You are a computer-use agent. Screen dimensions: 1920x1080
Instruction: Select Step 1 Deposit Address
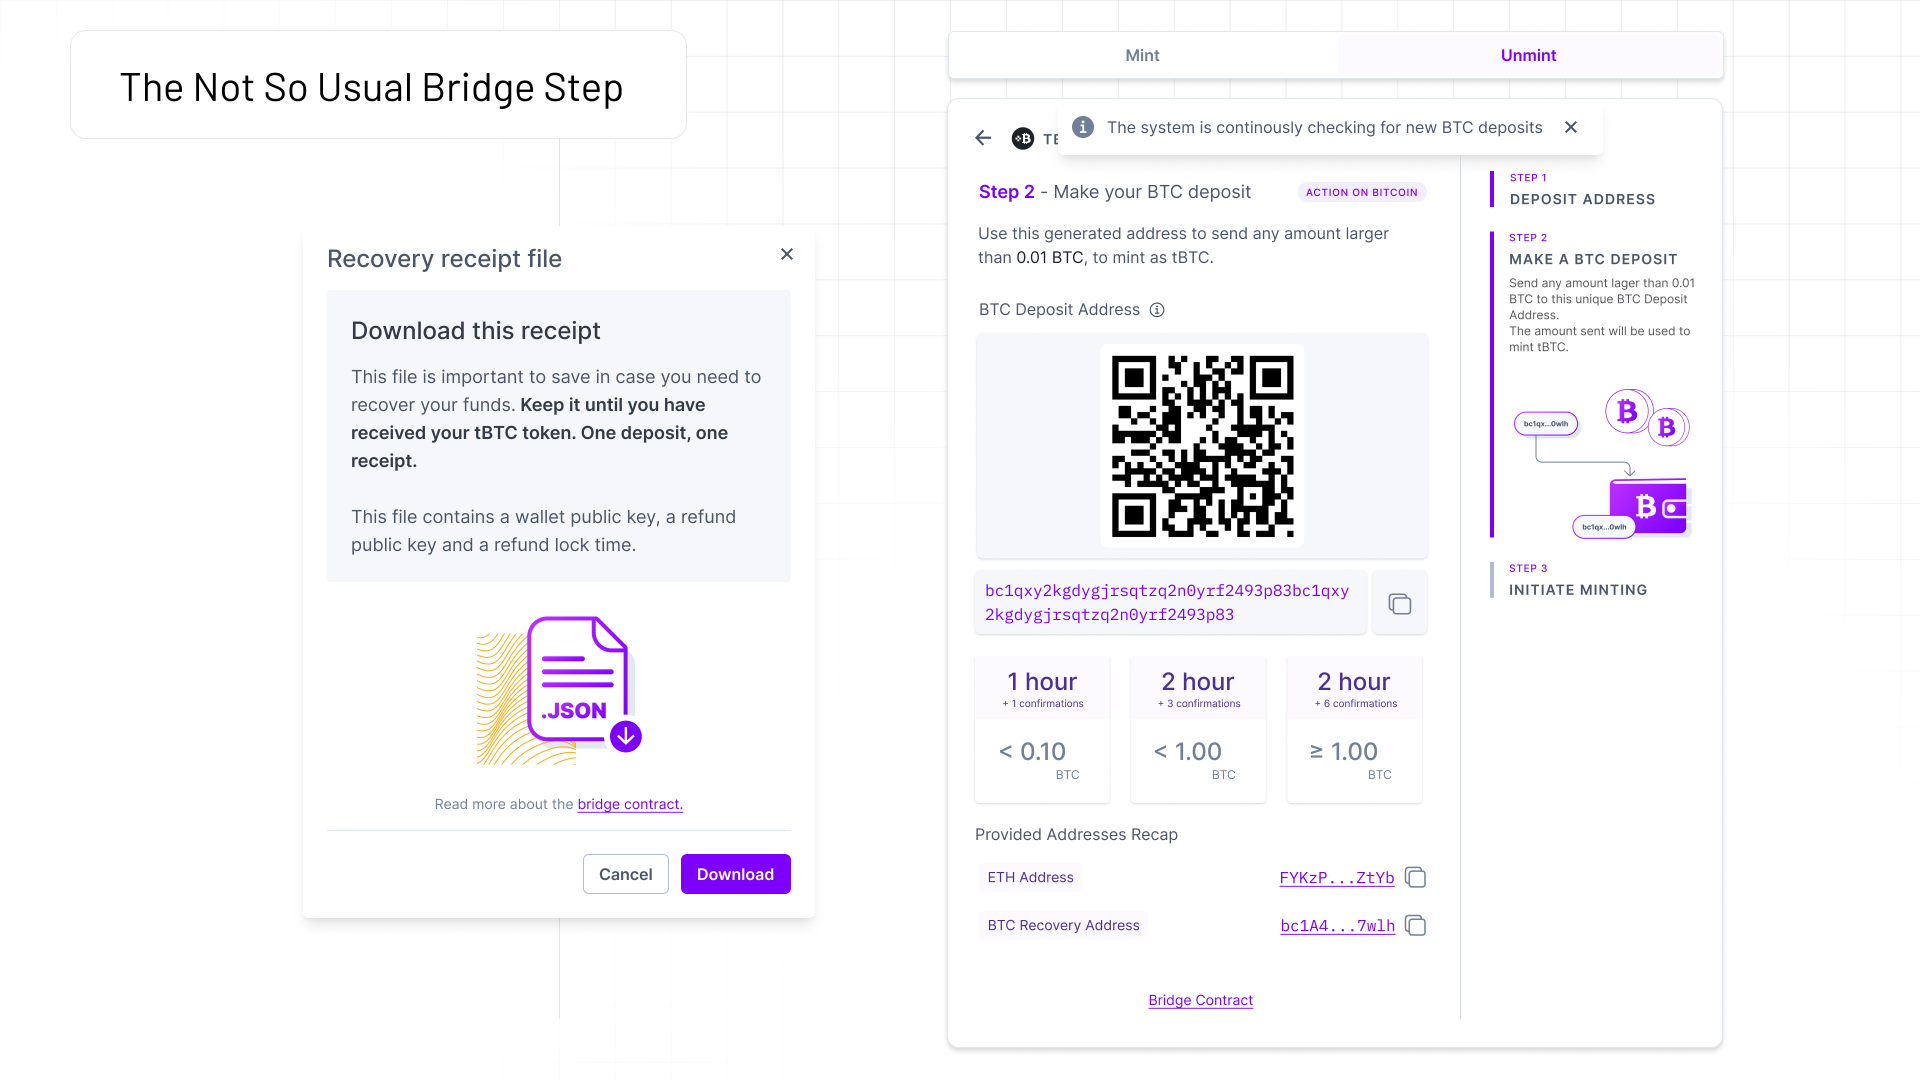click(1582, 189)
